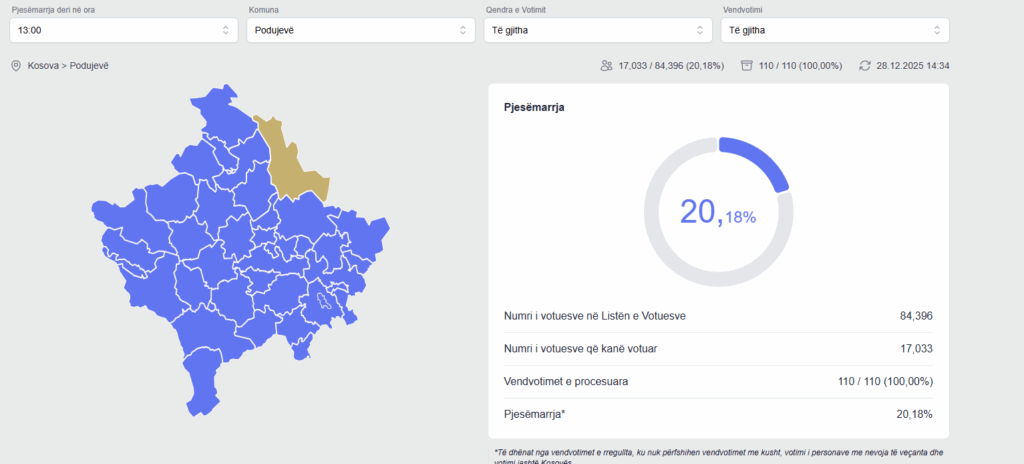Click the 28.12.2025 14:34 update timestamp
The width and height of the screenshot is (1024, 464).
[x=912, y=66]
